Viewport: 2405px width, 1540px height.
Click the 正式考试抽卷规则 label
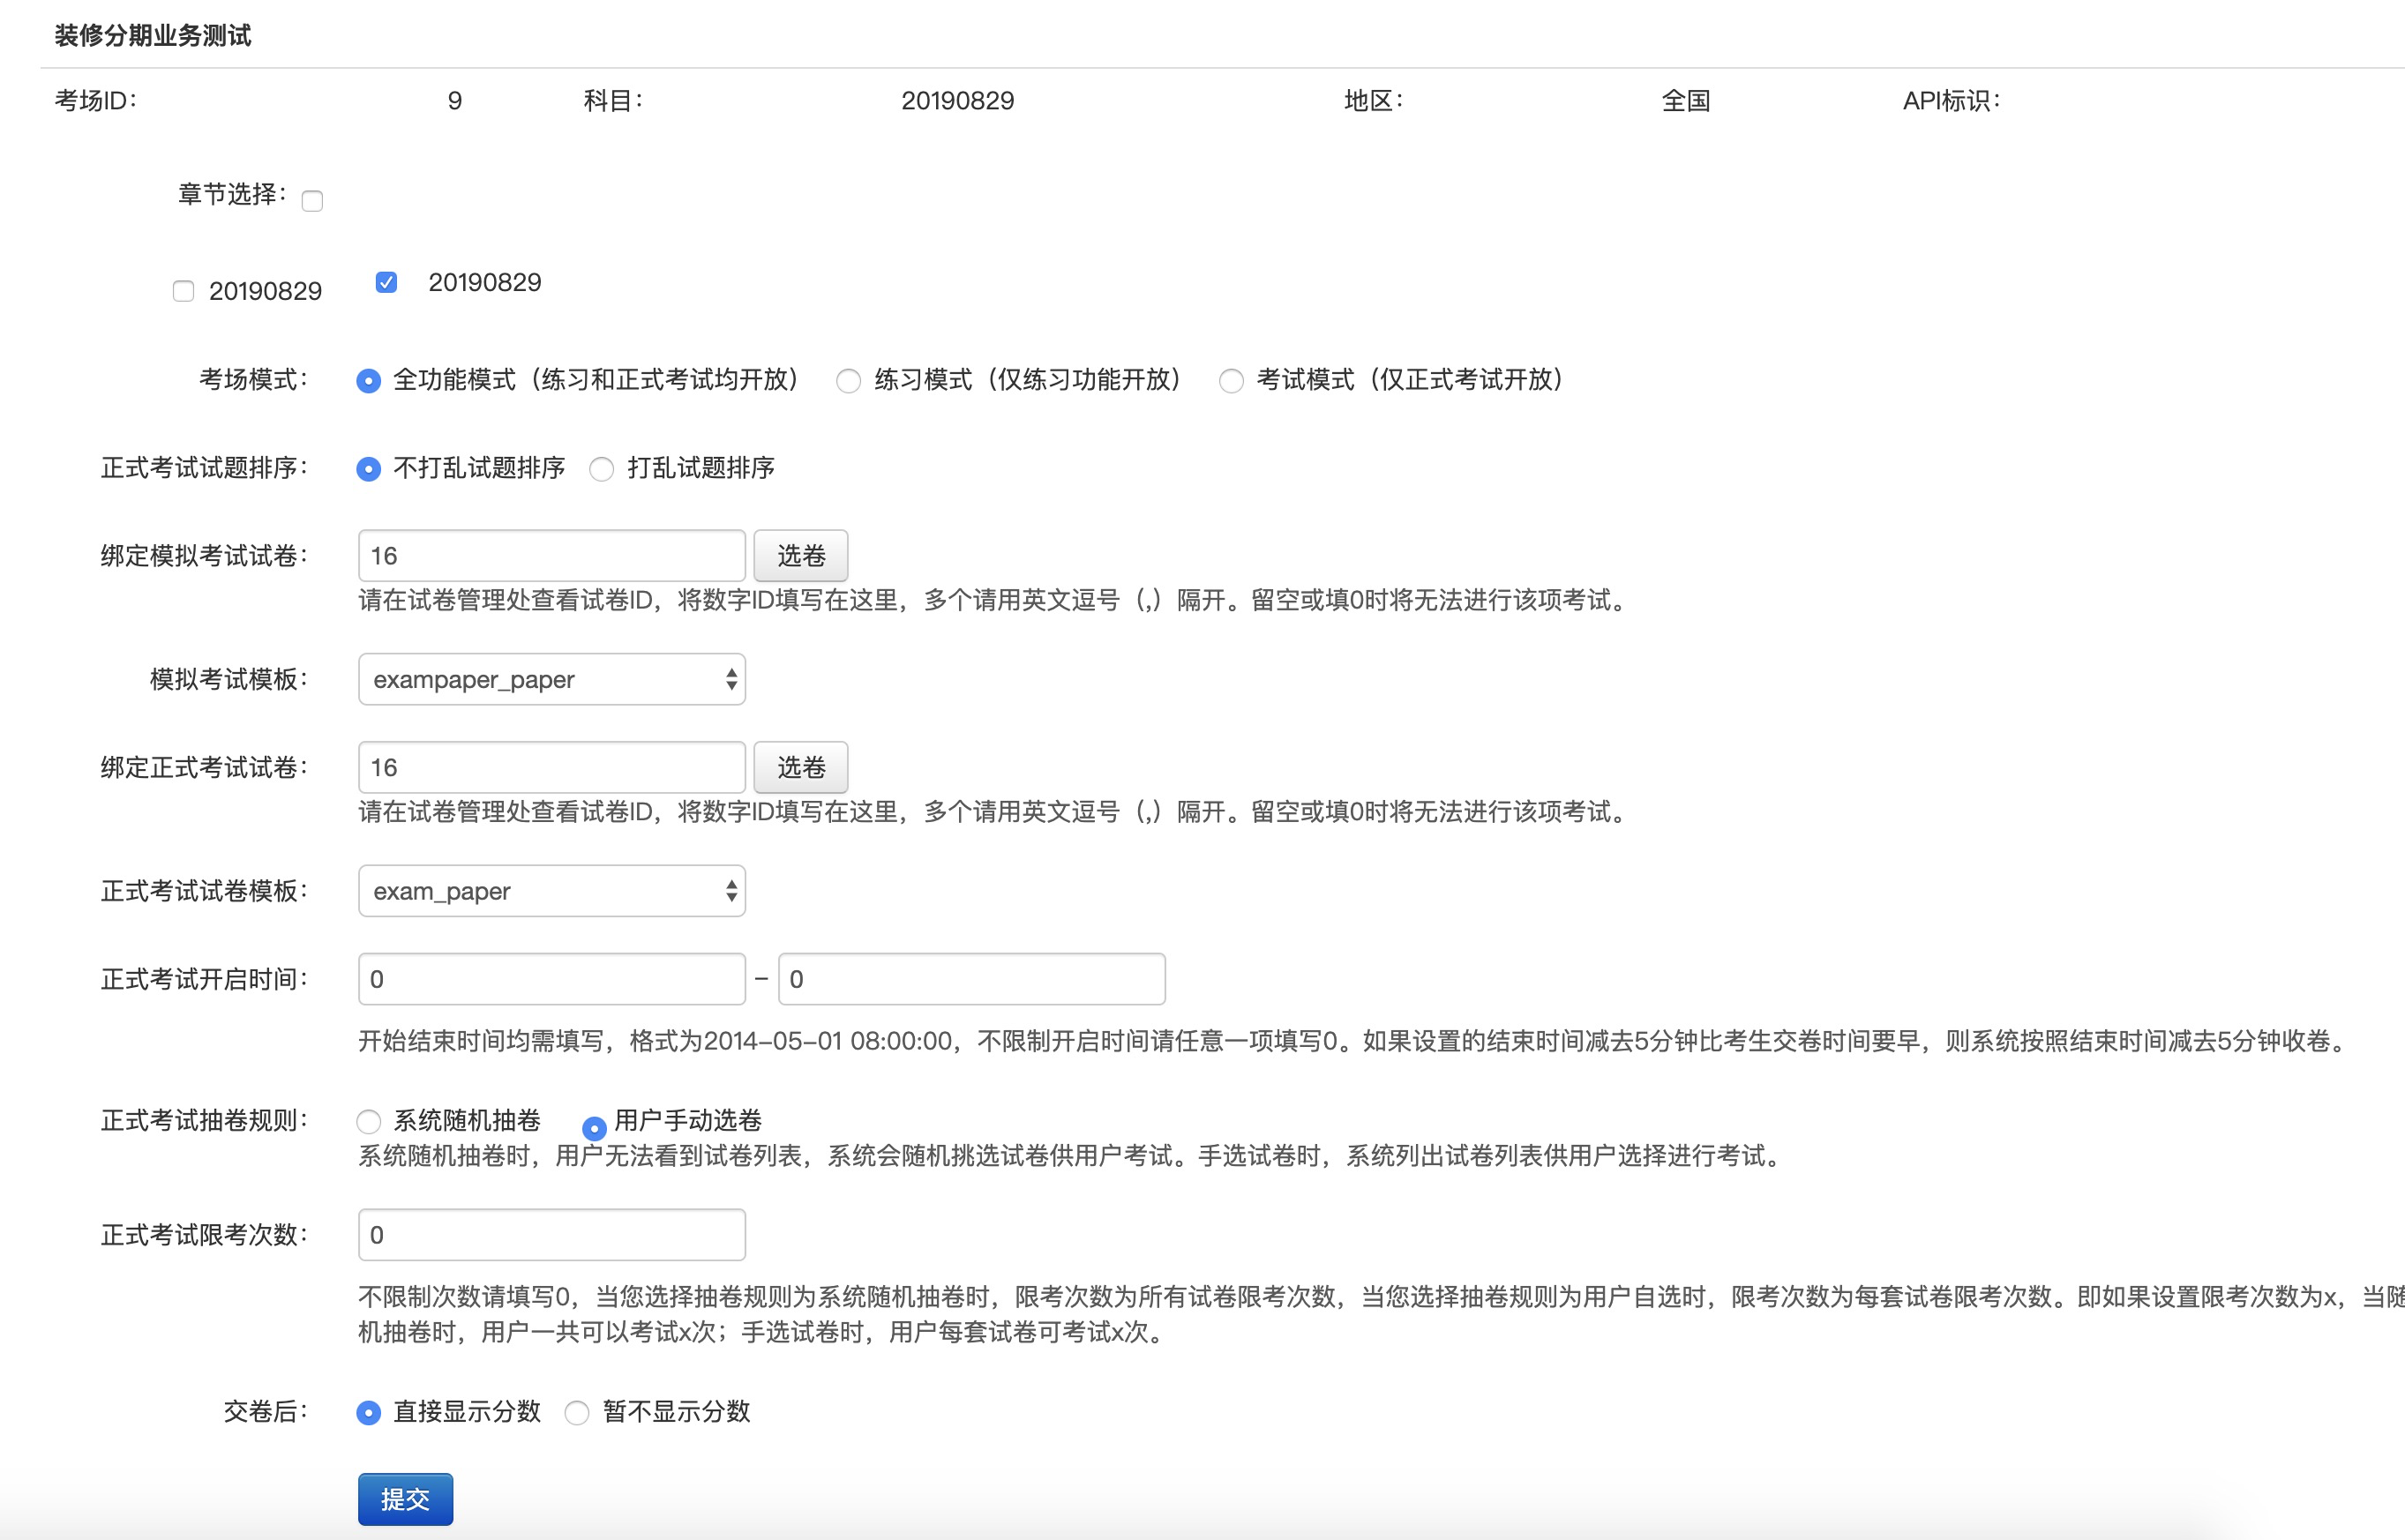coord(204,1121)
